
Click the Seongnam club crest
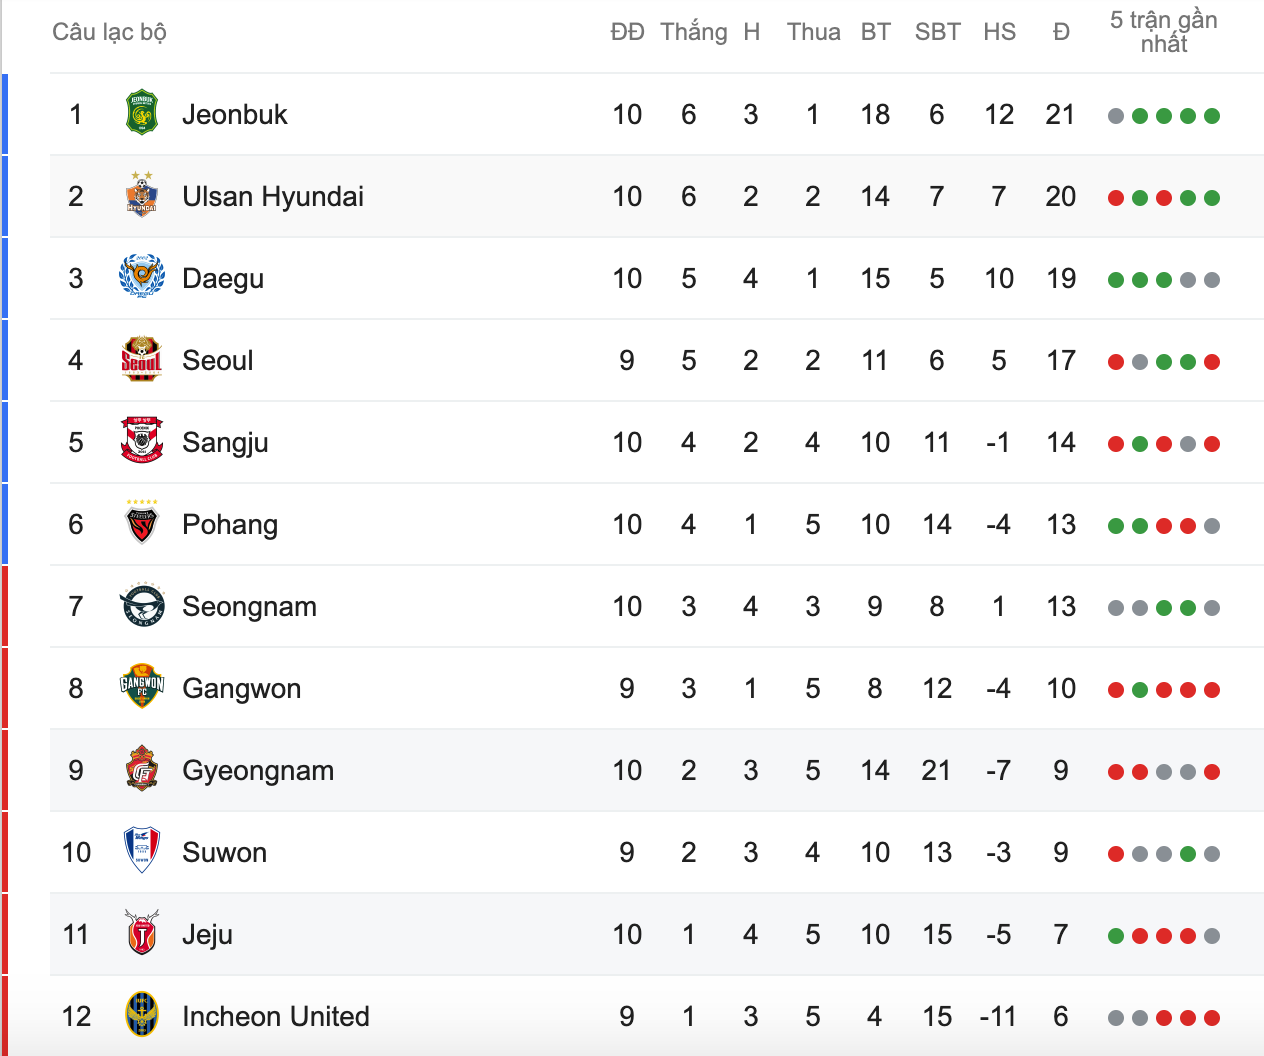tap(142, 605)
